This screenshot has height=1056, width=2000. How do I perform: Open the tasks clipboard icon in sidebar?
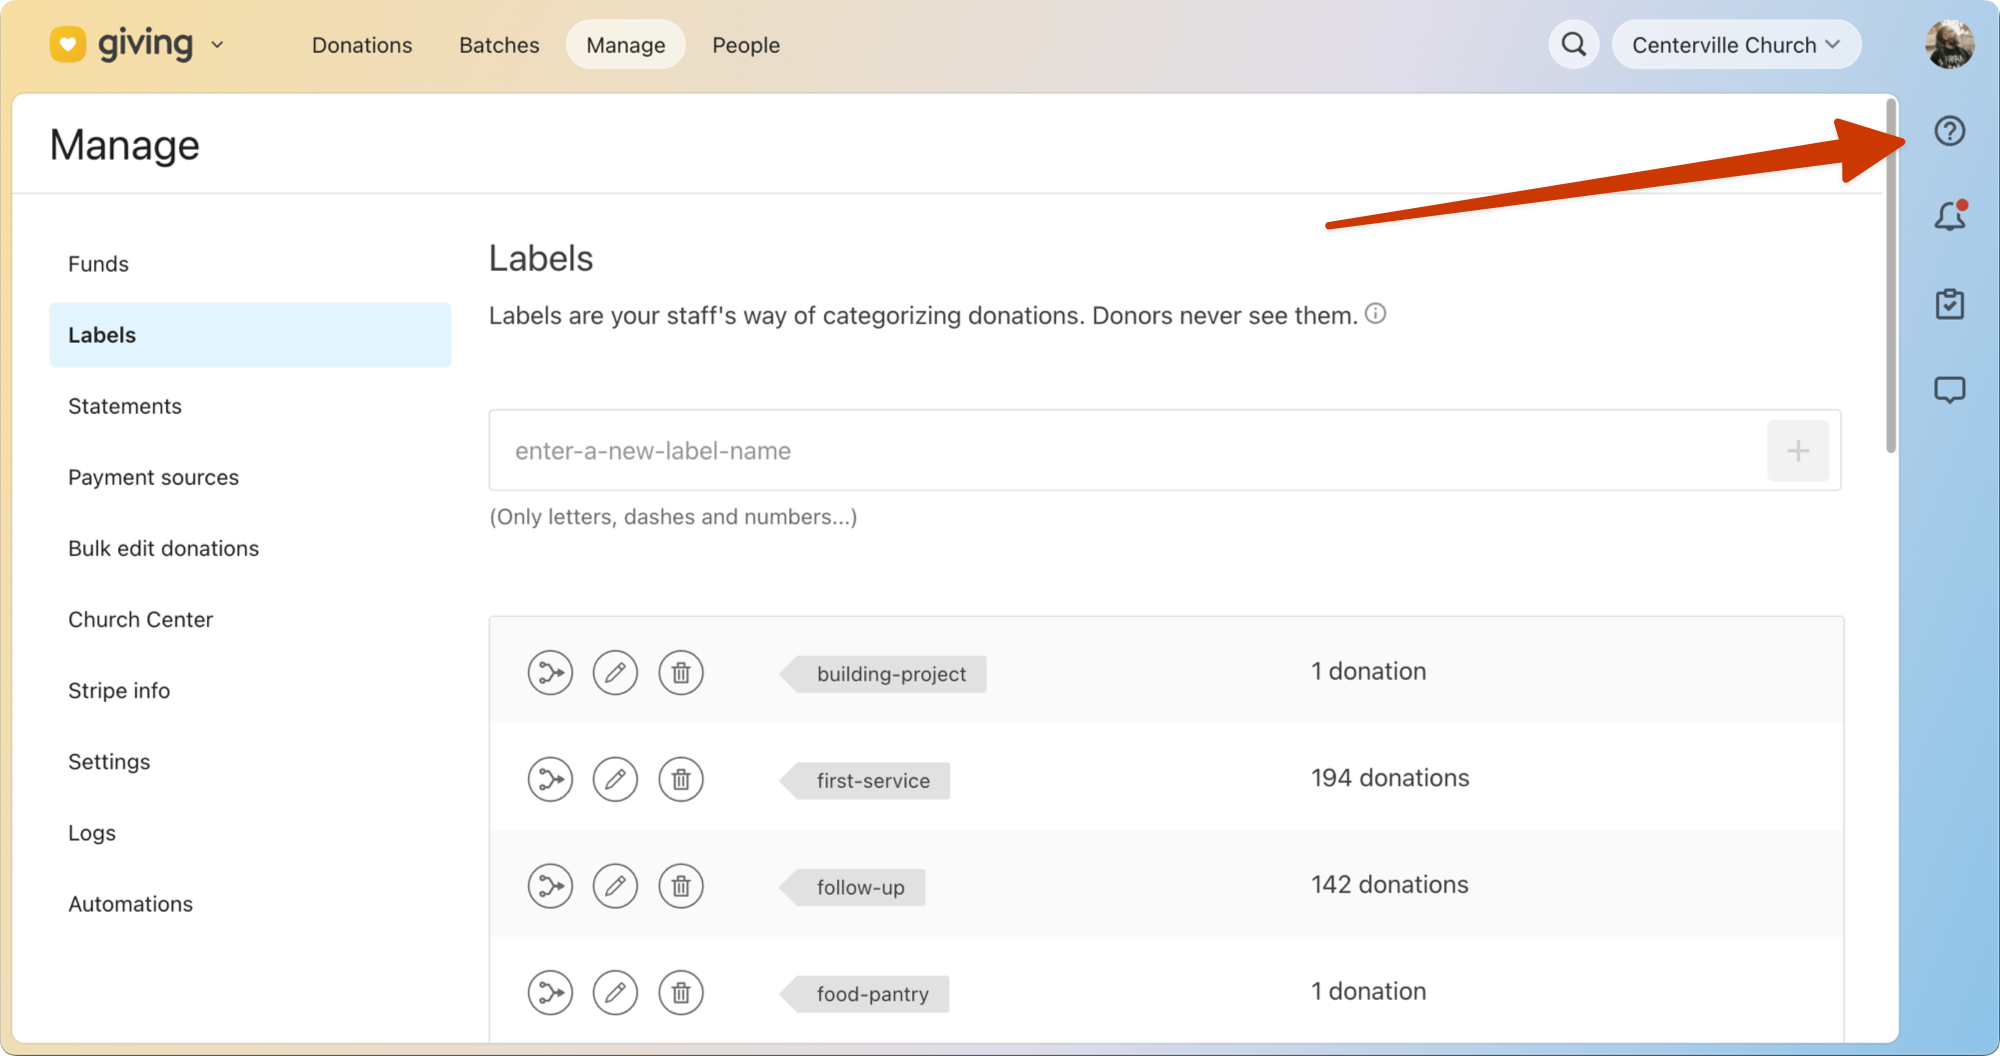[x=1949, y=304]
